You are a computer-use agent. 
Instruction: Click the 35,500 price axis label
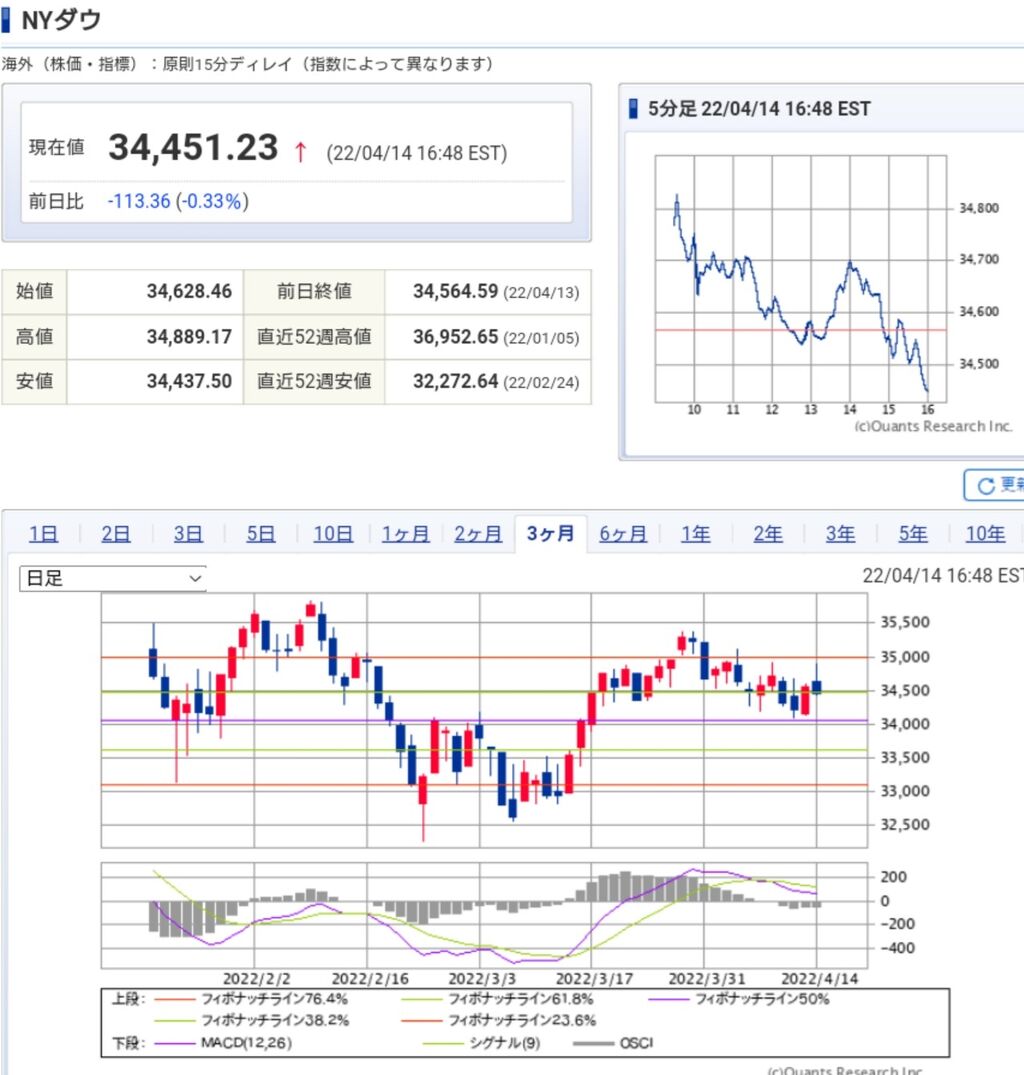905,623
